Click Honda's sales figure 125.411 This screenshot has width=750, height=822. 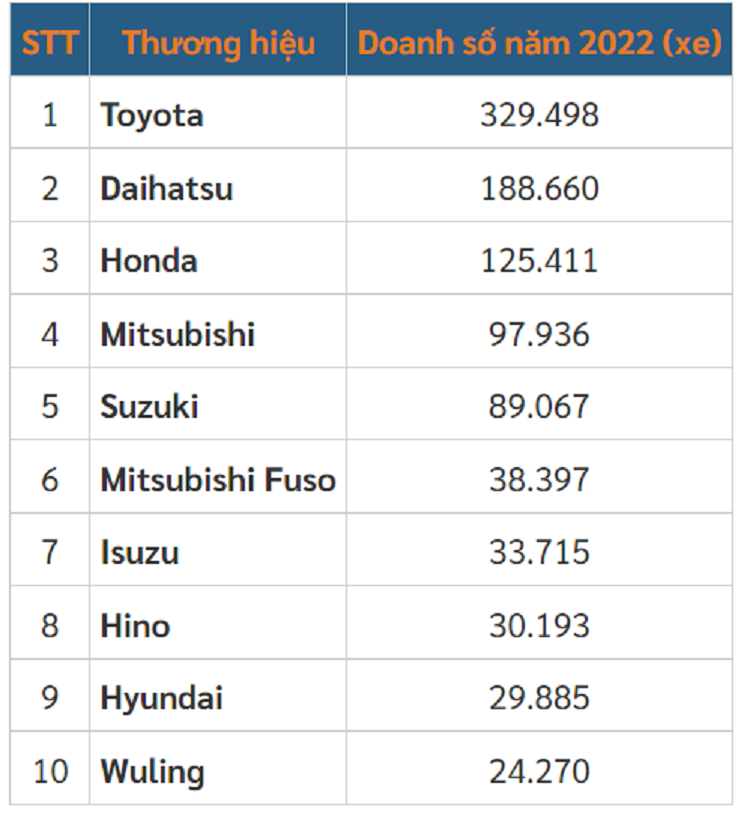click(539, 261)
